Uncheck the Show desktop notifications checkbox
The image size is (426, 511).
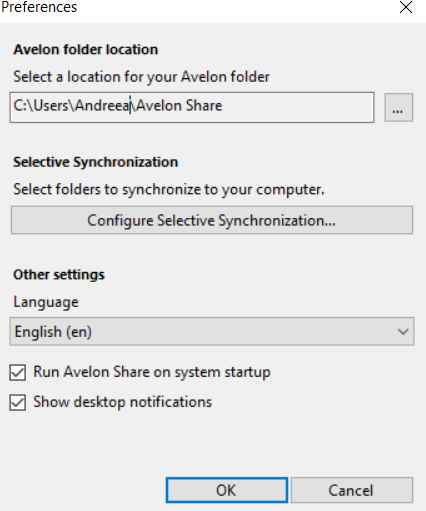click(x=18, y=402)
